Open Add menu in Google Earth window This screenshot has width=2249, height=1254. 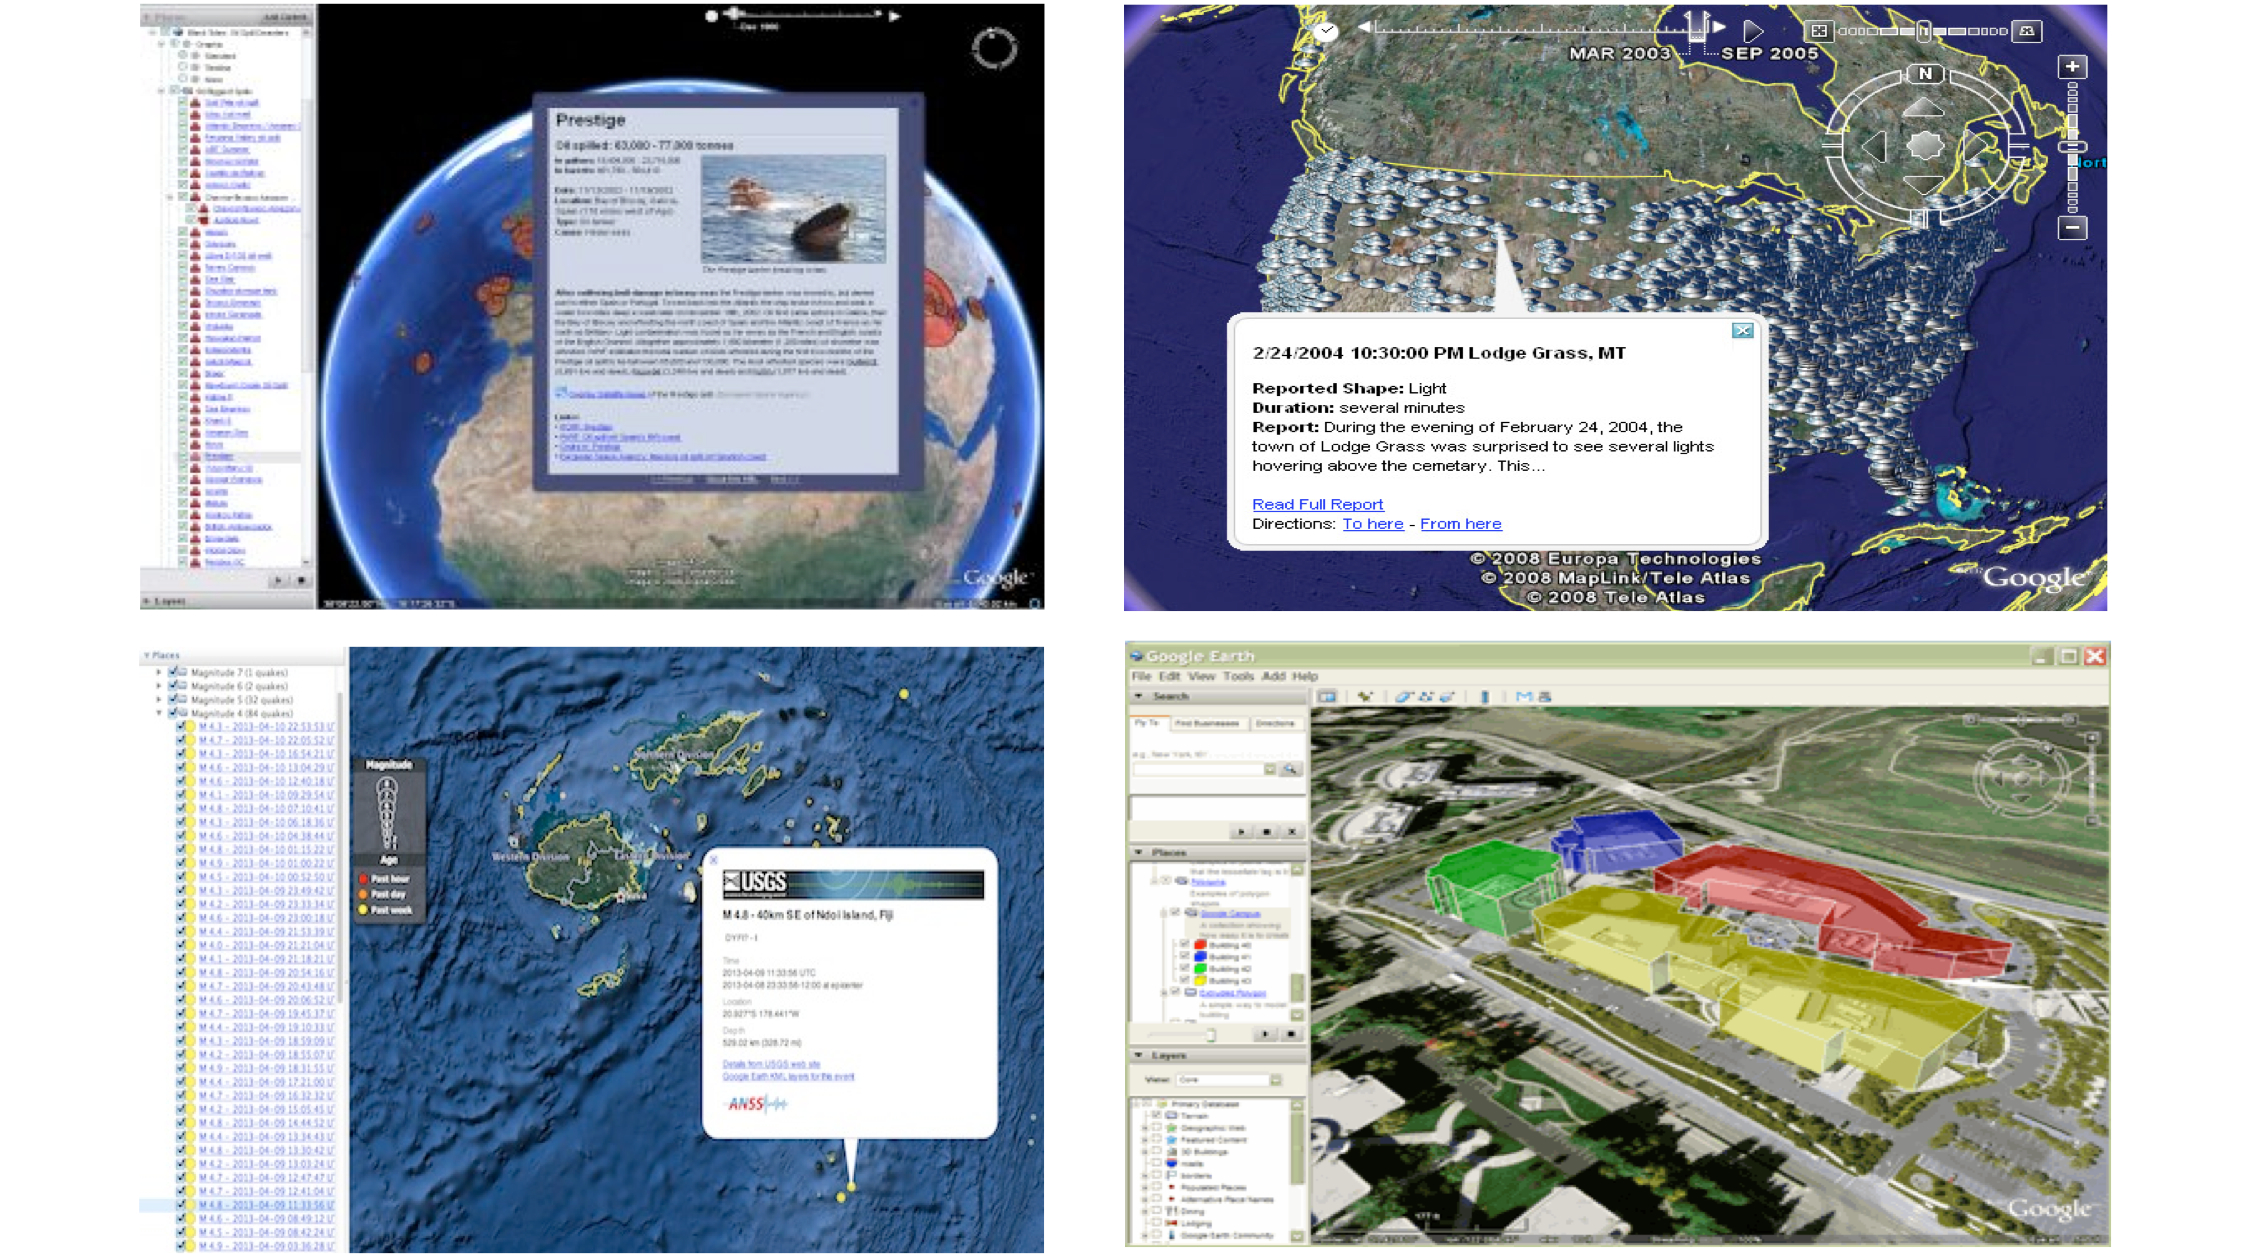pos(1273,676)
